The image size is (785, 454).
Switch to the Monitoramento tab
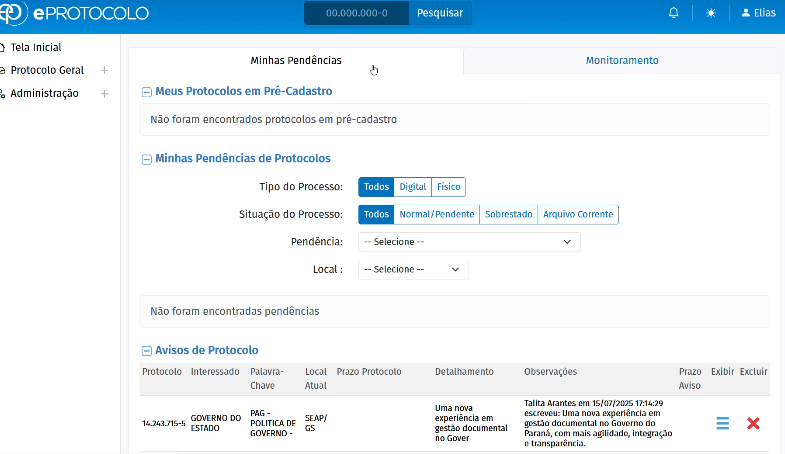622,60
